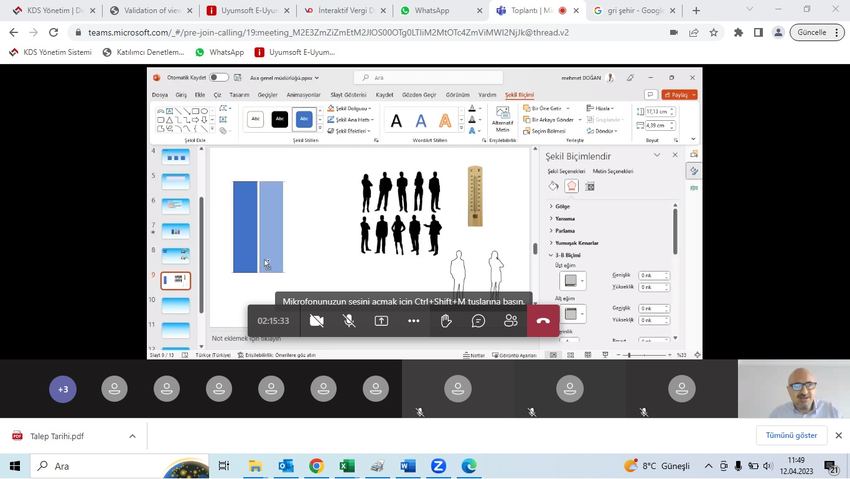The height and width of the screenshot is (479, 850).
Task: Switch to the WhatsApp browser tab
Action: (x=442, y=10)
